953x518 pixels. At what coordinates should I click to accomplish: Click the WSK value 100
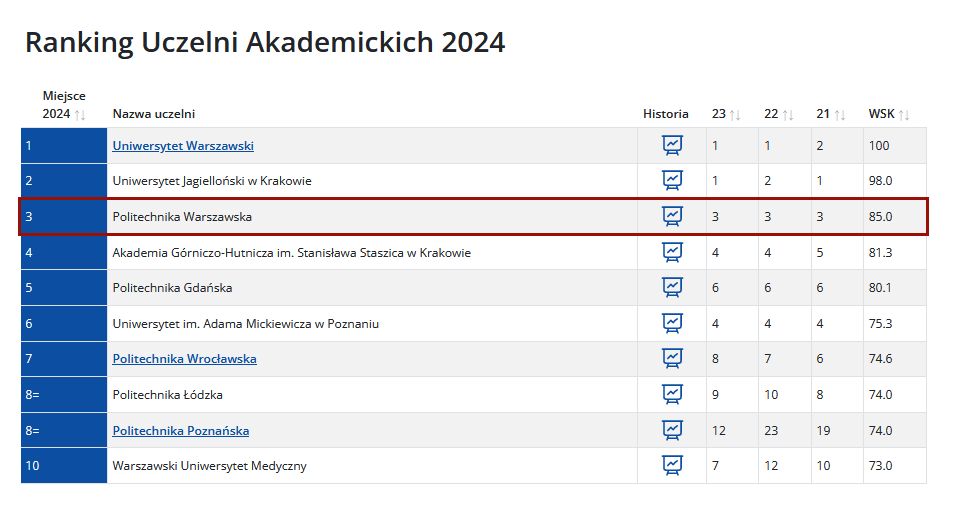click(x=879, y=146)
